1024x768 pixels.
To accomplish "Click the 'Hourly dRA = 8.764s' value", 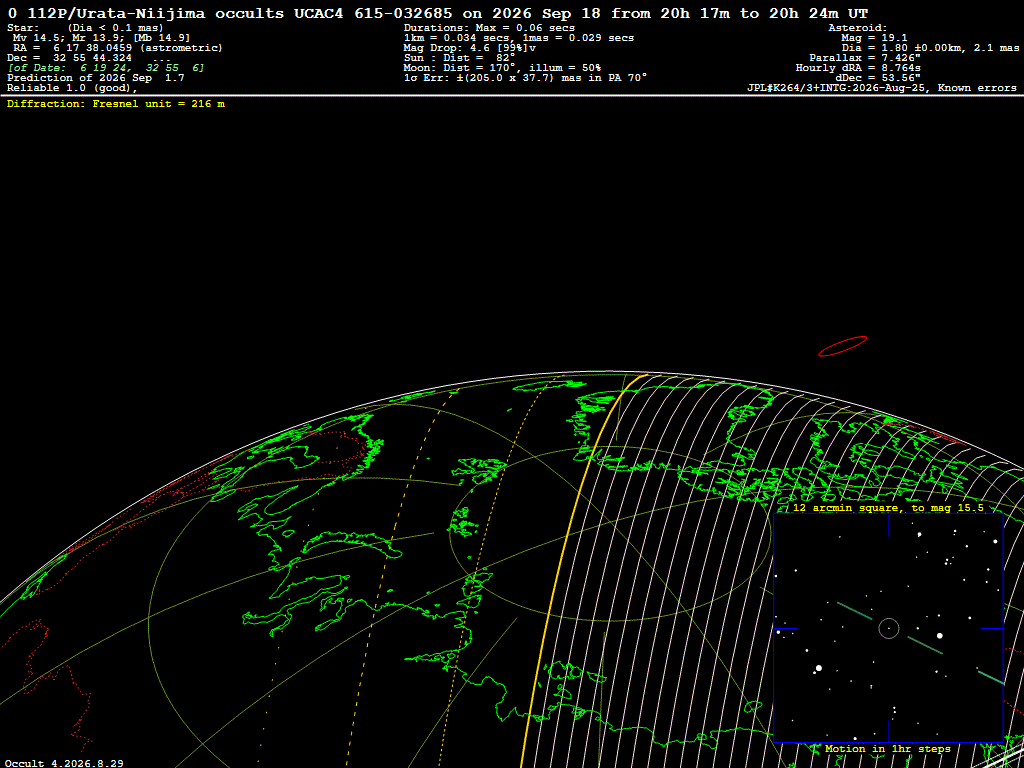I will [858, 68].
